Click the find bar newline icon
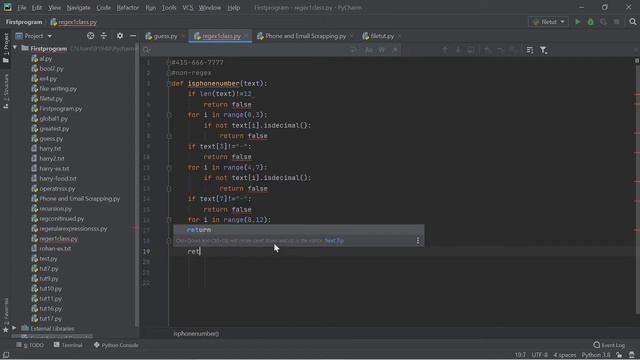The width and height of the screenshot is (640, 360). tap(353, 50)
